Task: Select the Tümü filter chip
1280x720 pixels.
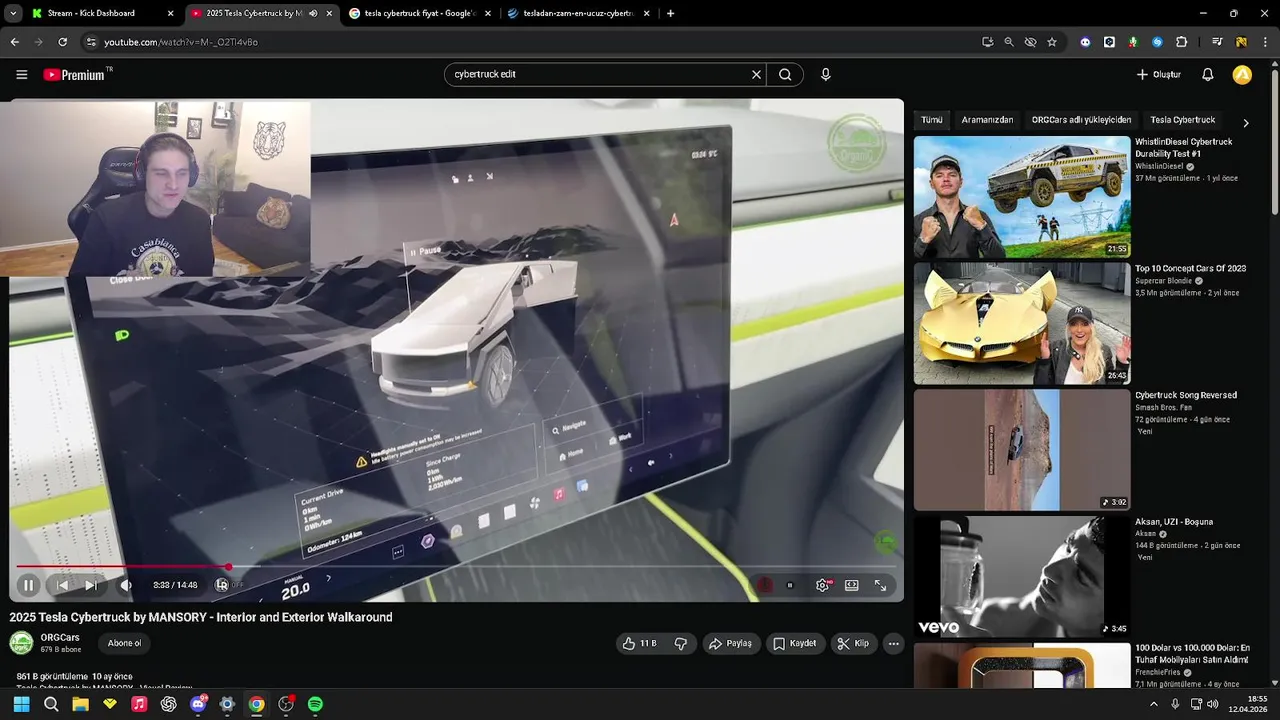Action: pyautogui.click(x=932, y=120)
